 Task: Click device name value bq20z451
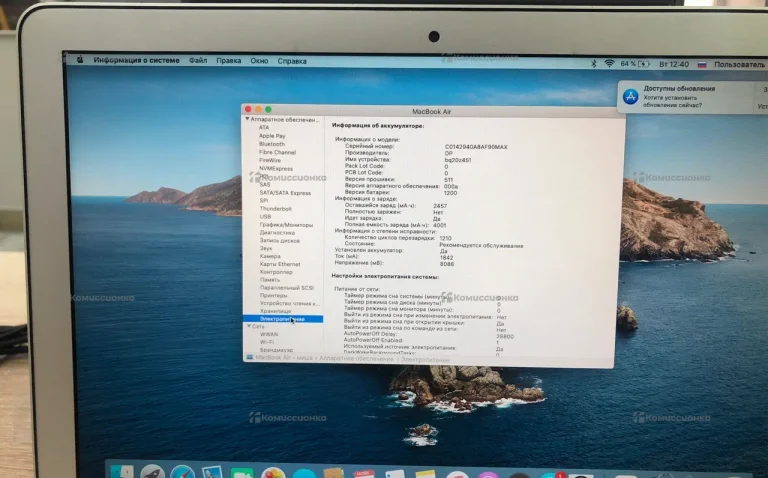coord(458,160)
